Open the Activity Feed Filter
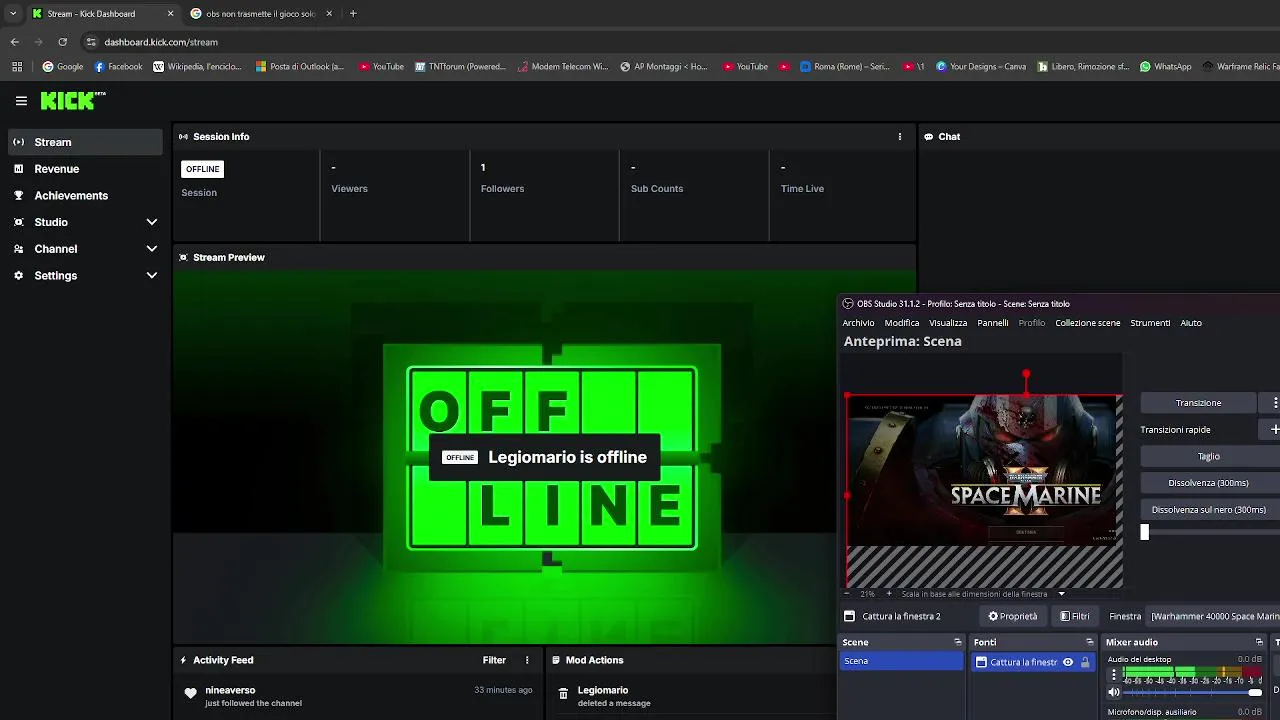1280x720 pixels. click(x=494, y=660)
